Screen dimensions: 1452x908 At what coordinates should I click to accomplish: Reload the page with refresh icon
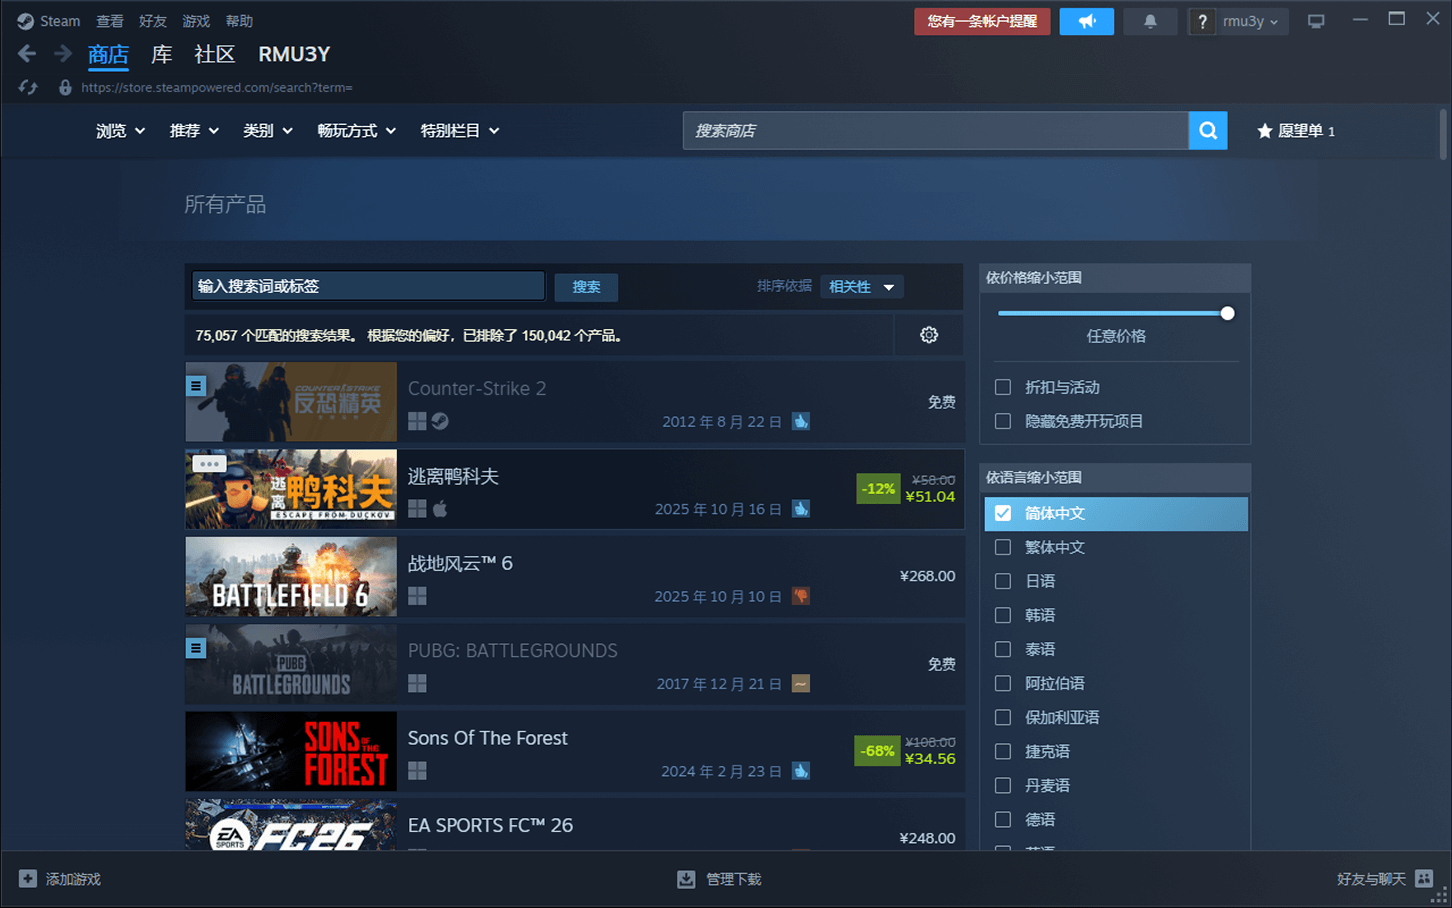point(28,88)
